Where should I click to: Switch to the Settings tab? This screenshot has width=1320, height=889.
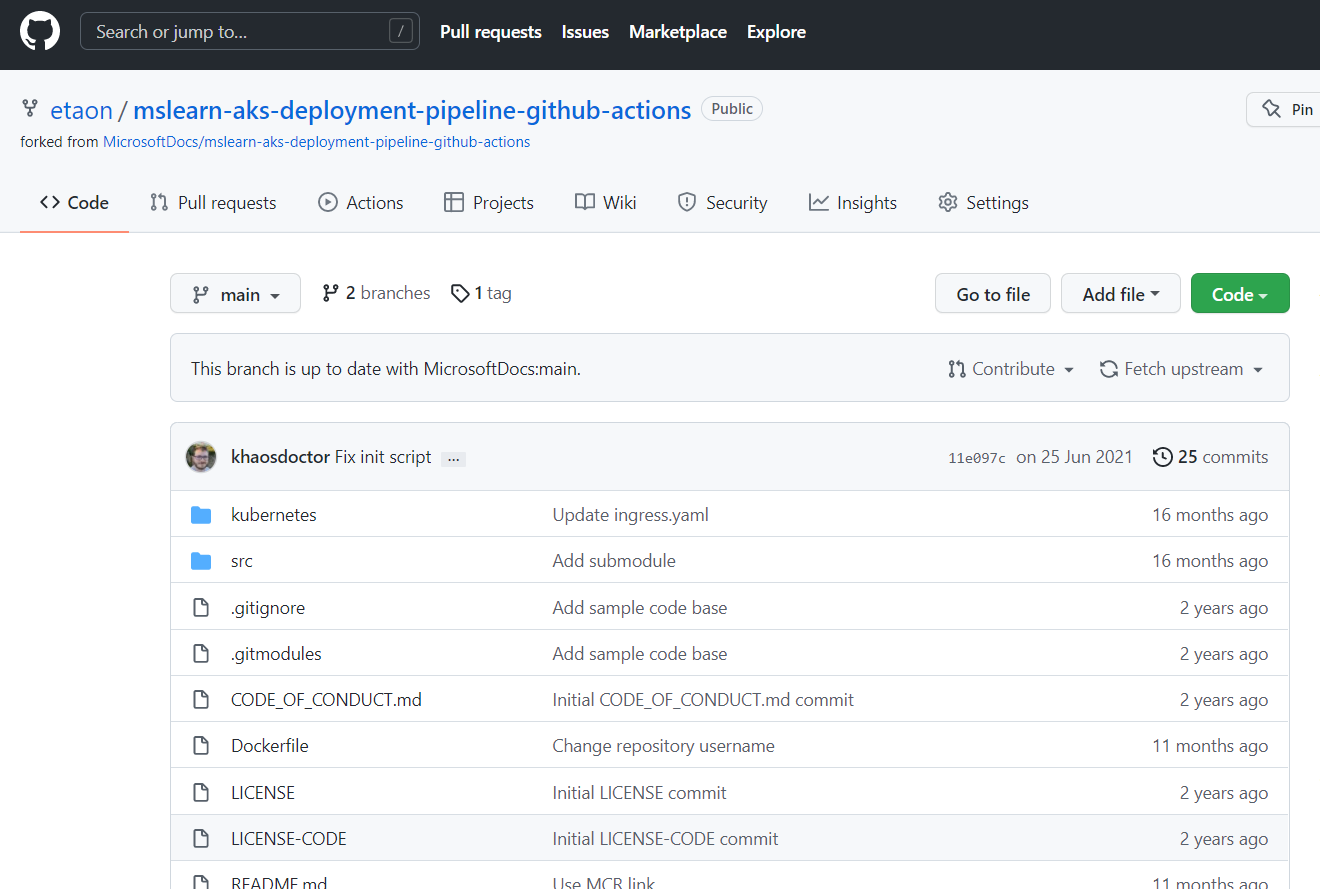(983, 202)
